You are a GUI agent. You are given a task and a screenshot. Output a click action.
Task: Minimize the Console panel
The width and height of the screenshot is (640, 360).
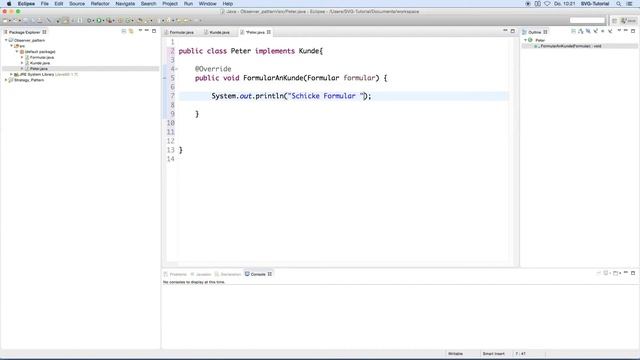(626, 273)
